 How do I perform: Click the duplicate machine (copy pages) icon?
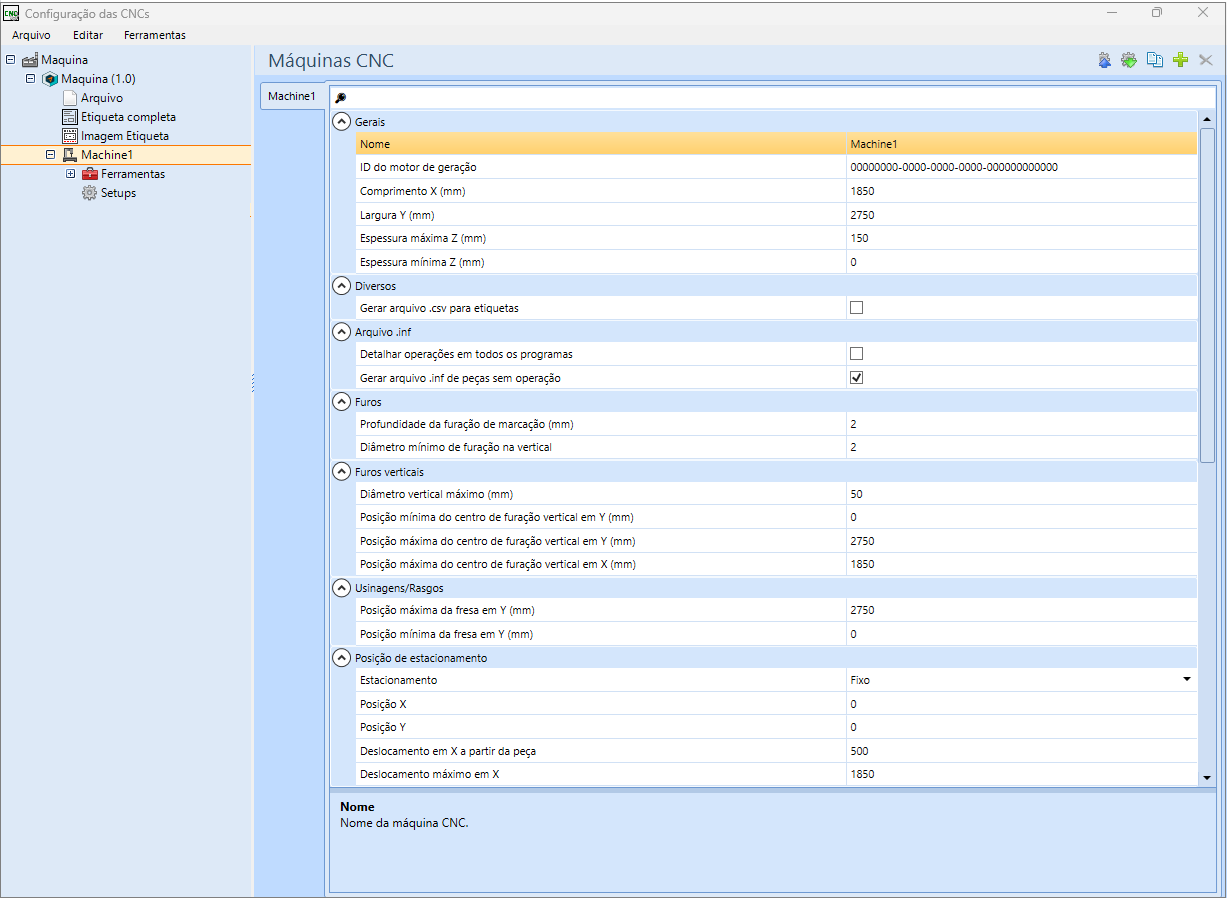coord(1155,60)
